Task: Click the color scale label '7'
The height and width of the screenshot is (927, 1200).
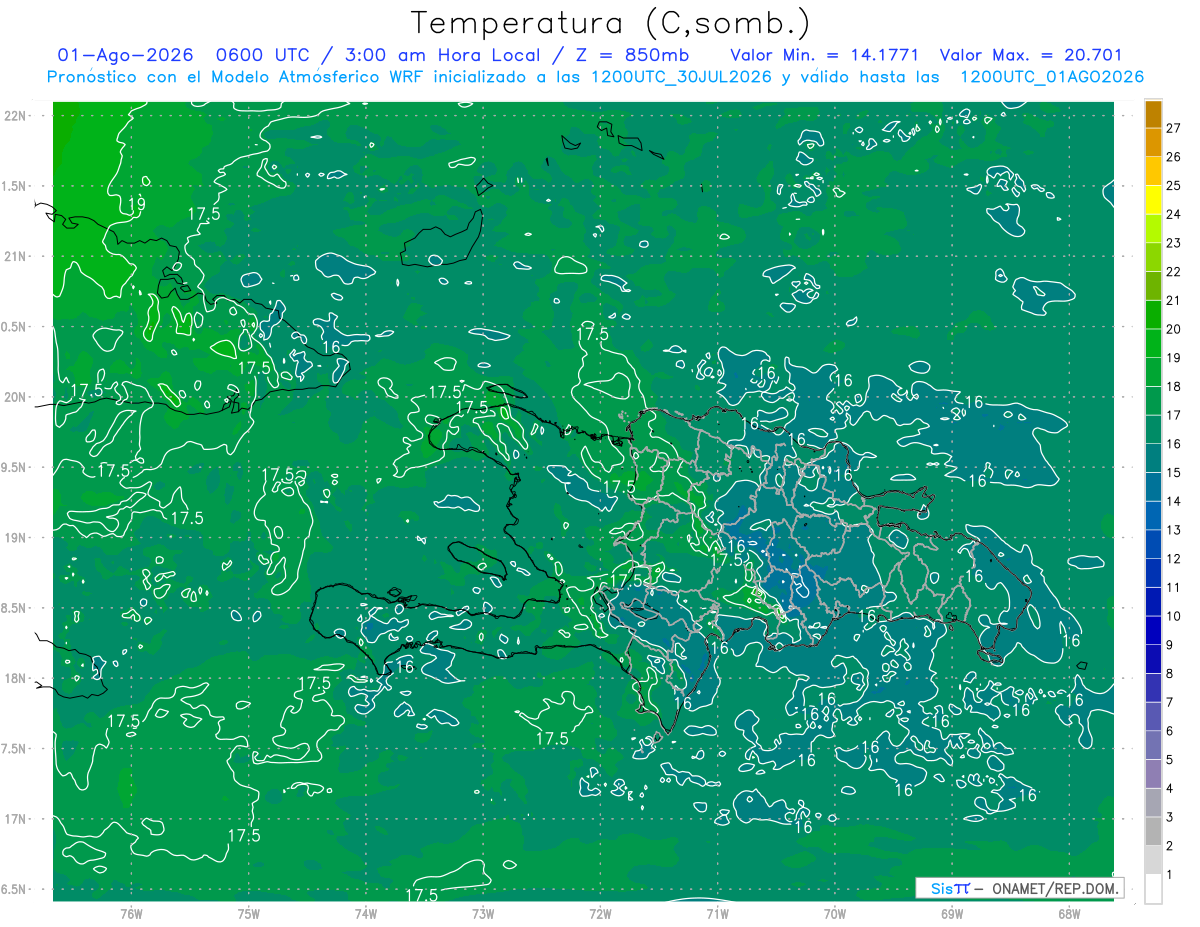Action: pos(1169,702)
